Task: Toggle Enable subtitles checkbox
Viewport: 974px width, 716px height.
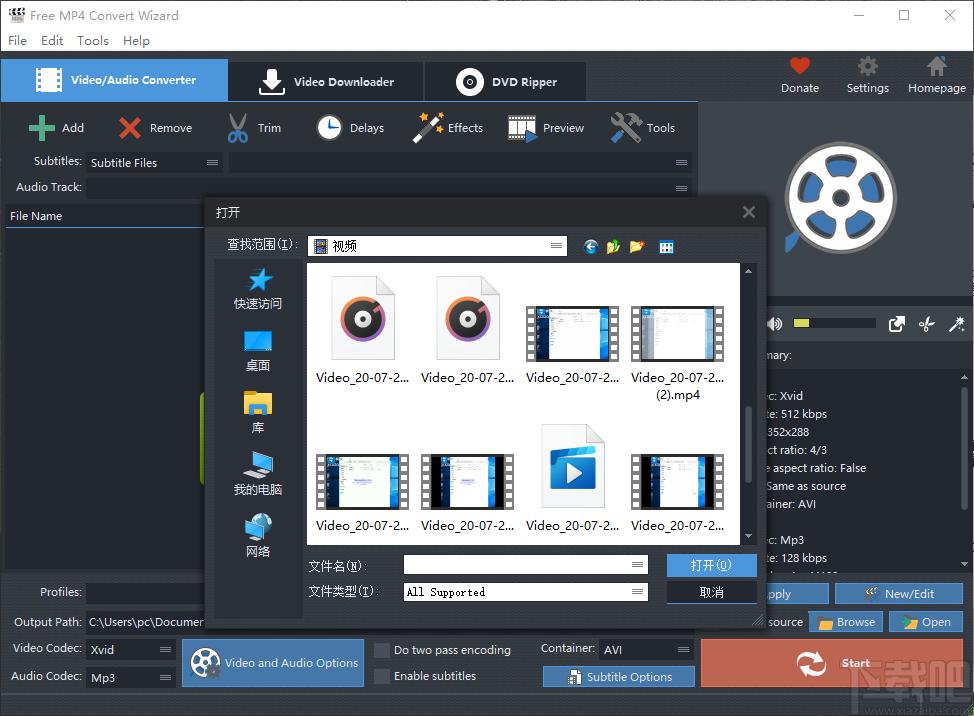Action: [382, 676]
